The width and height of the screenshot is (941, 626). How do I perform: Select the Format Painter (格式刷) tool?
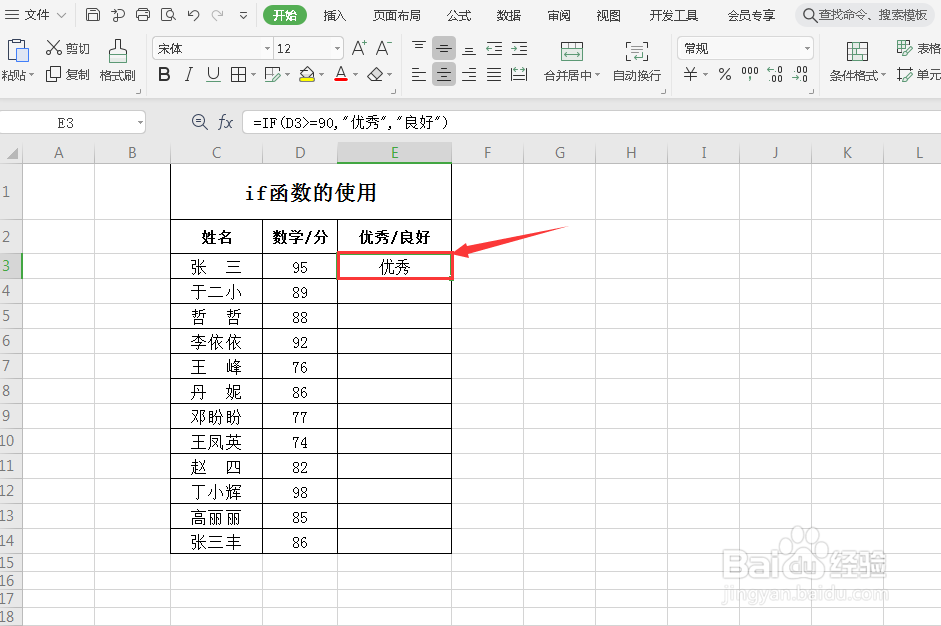117,60
